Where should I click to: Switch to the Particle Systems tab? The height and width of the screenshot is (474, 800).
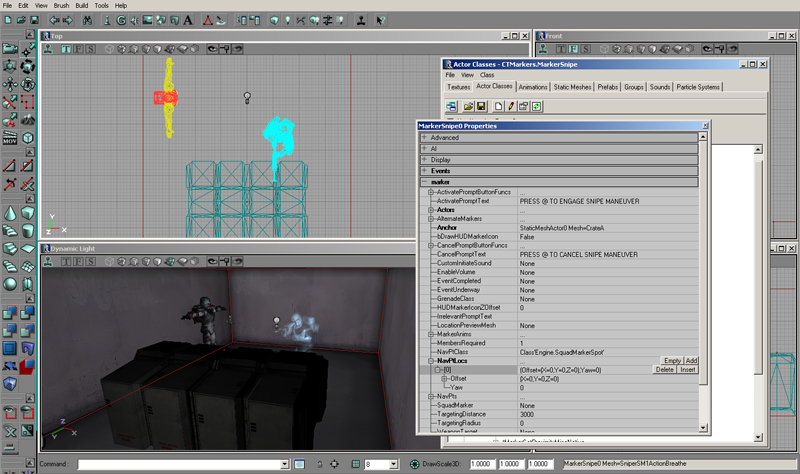click(698, 87)
